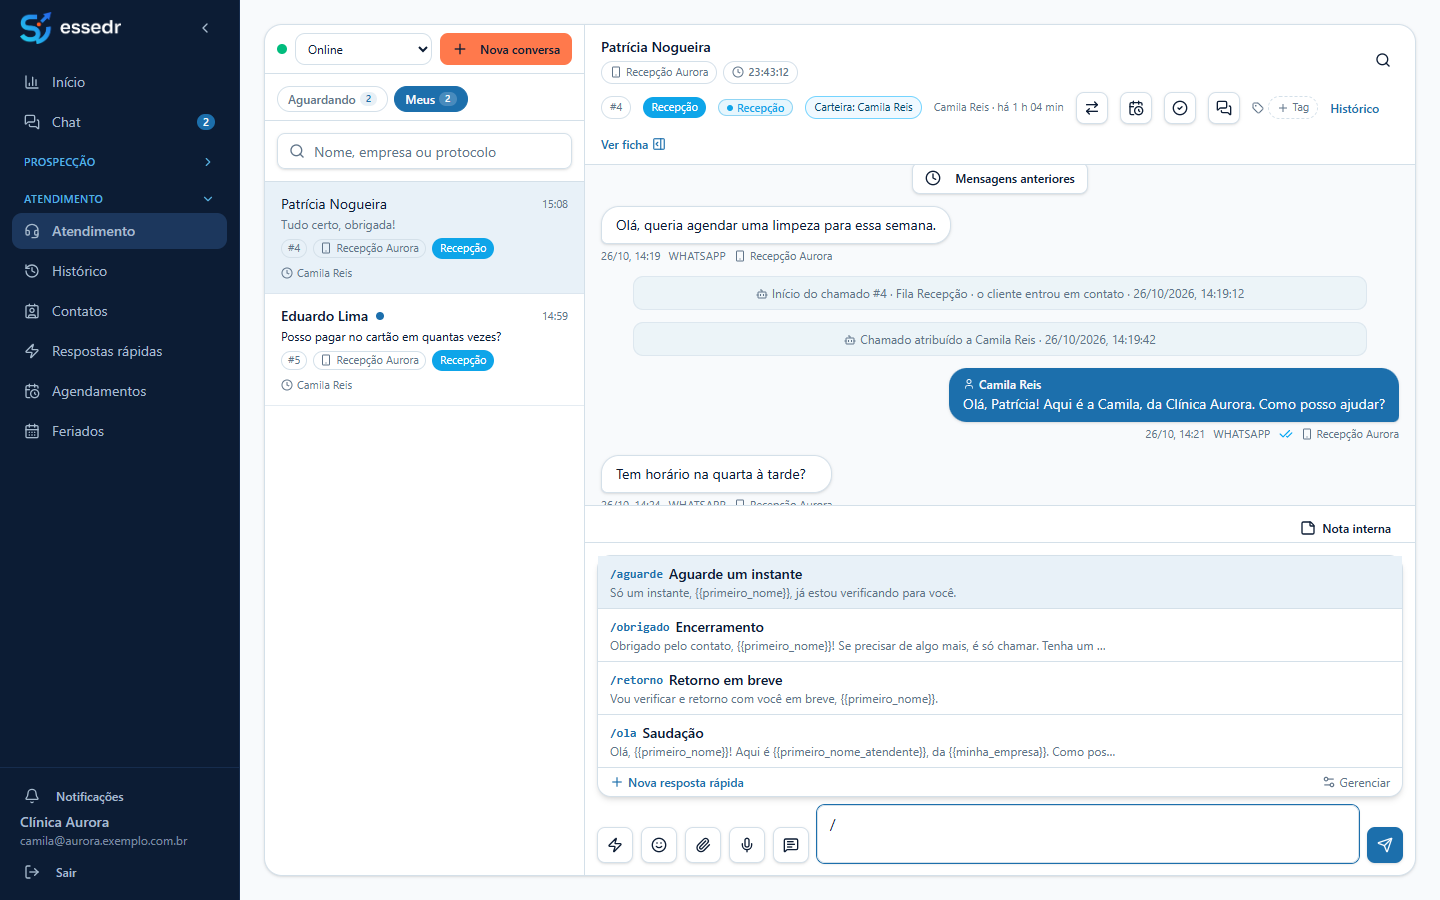Load Mensagens anteriores
The width and height of the screenshot is (1440, 900).
coord(1000,179)
